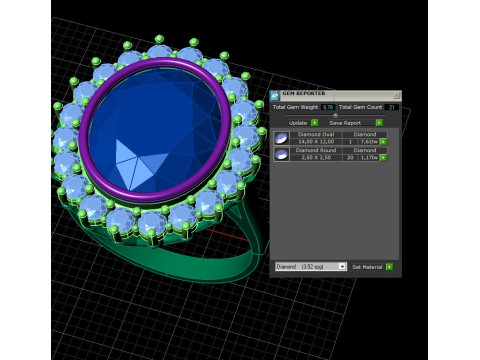The width and height of the screenshot is (480, 360).
Task: Click the green arrow beside Save Report
Action: (x=379, y=123)
